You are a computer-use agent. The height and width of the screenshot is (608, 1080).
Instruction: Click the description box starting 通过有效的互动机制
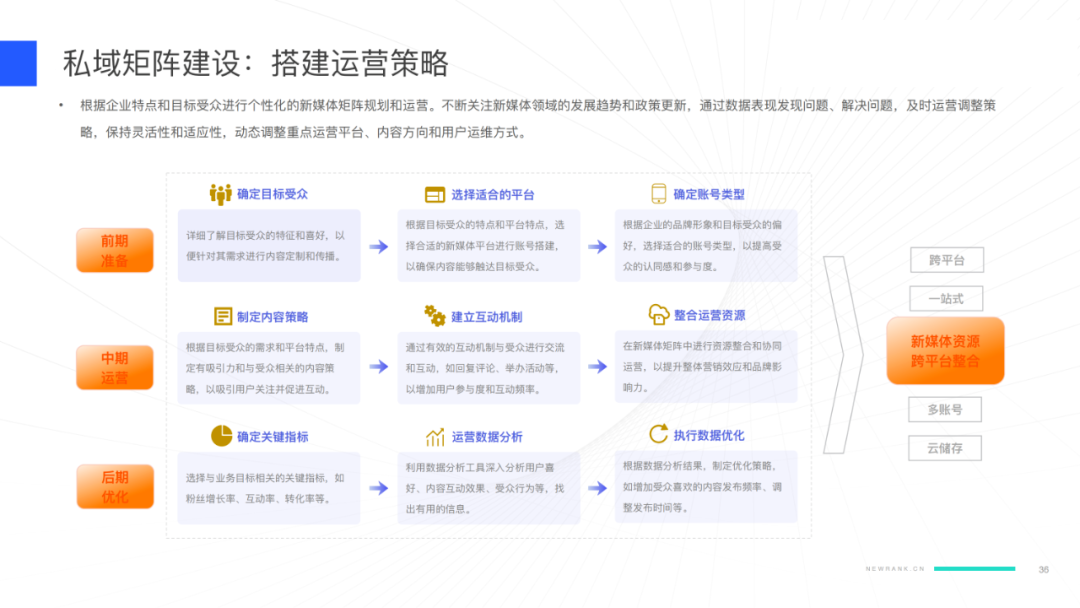pos(488,368)
